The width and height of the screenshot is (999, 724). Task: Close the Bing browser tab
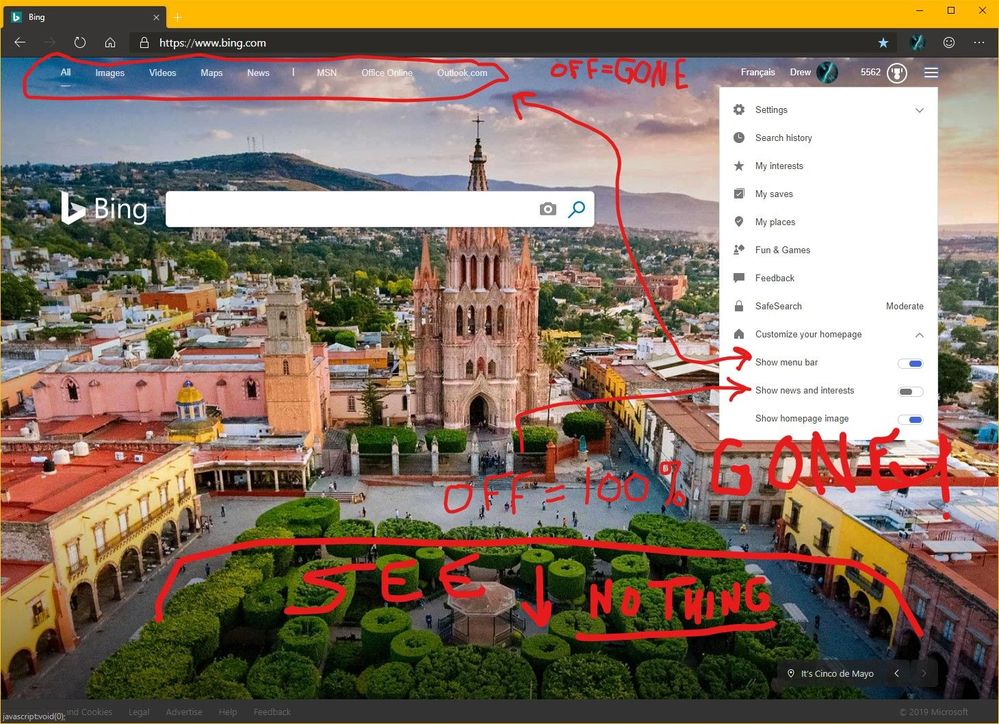click(x=156, y=17)
